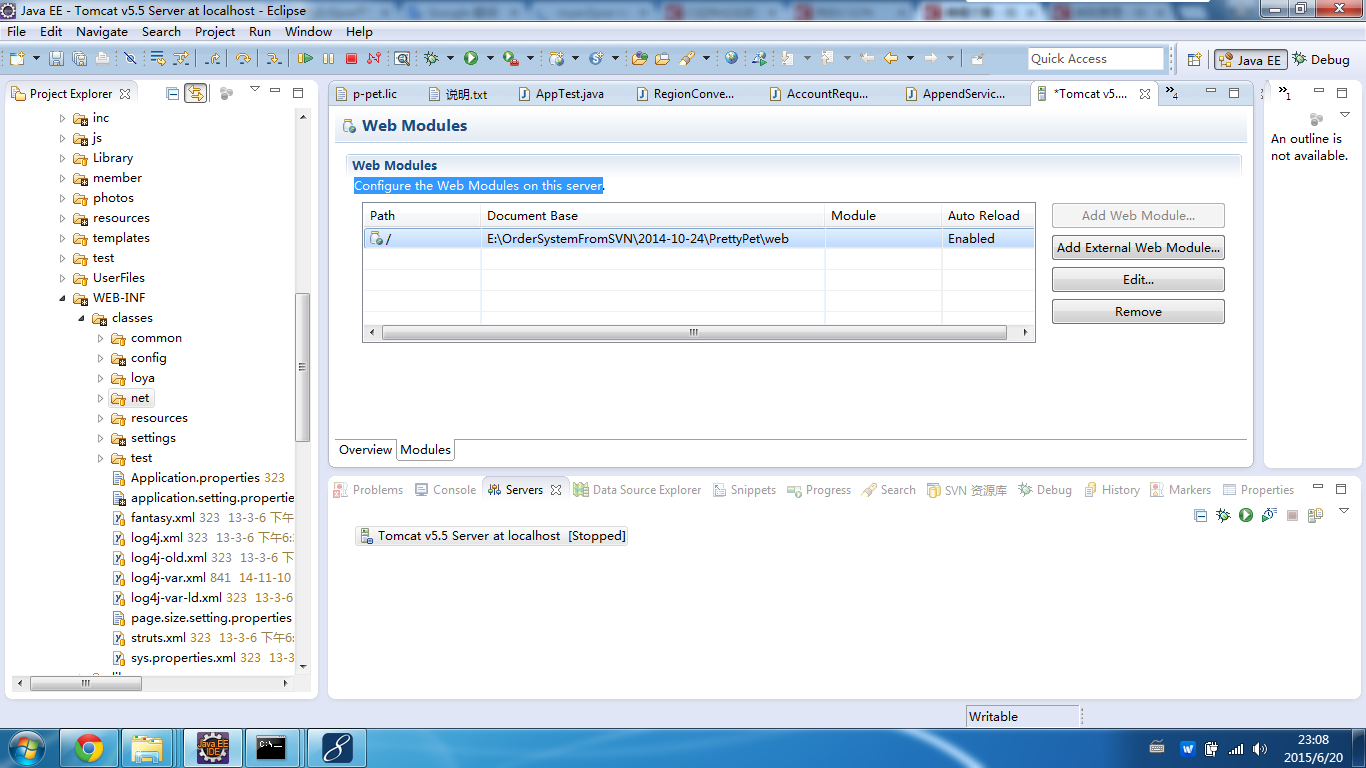Open the Eclipse Java EE IDE taskbar icon
This screenshot has width=1366, height=768.
pyautogui.click(x=212, y=747)
